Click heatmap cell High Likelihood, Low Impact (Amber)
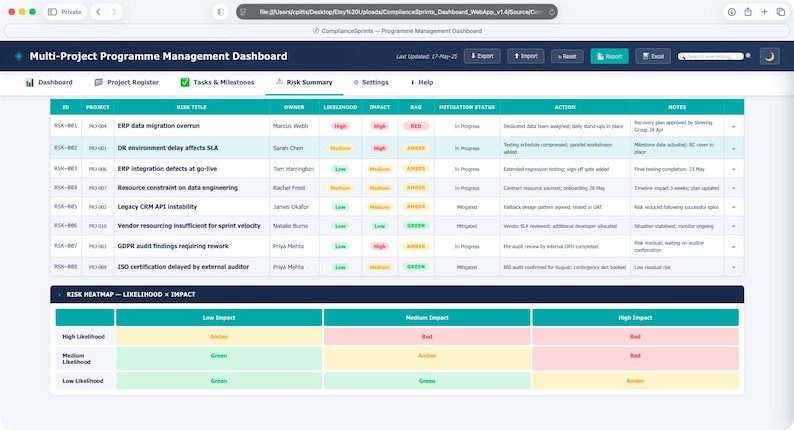Screen dimensions: 794x430 [x=219, y=336]
